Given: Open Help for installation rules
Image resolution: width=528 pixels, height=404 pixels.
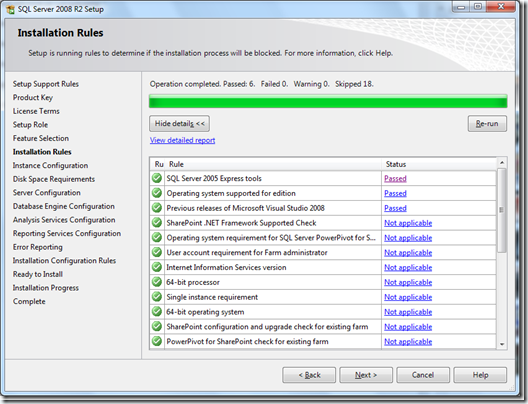Looking at the screenshot, I should pyautogui.click(x=480, y=375).
